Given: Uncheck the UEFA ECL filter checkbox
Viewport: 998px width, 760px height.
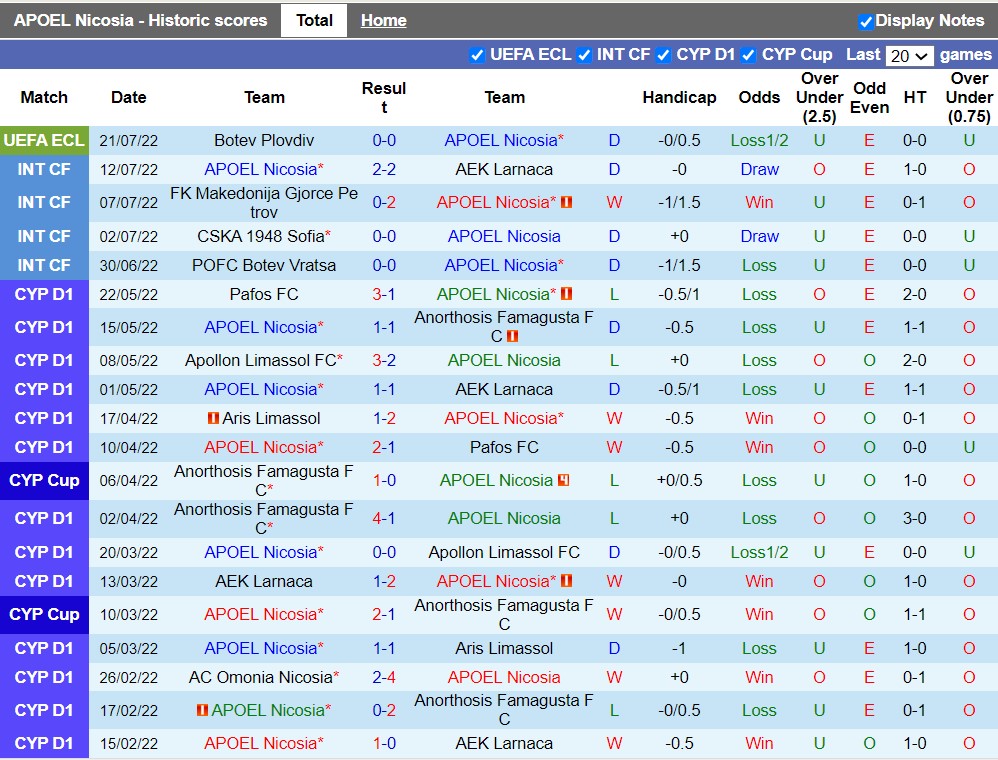Looking at the screenshot, I should [477, 55].
